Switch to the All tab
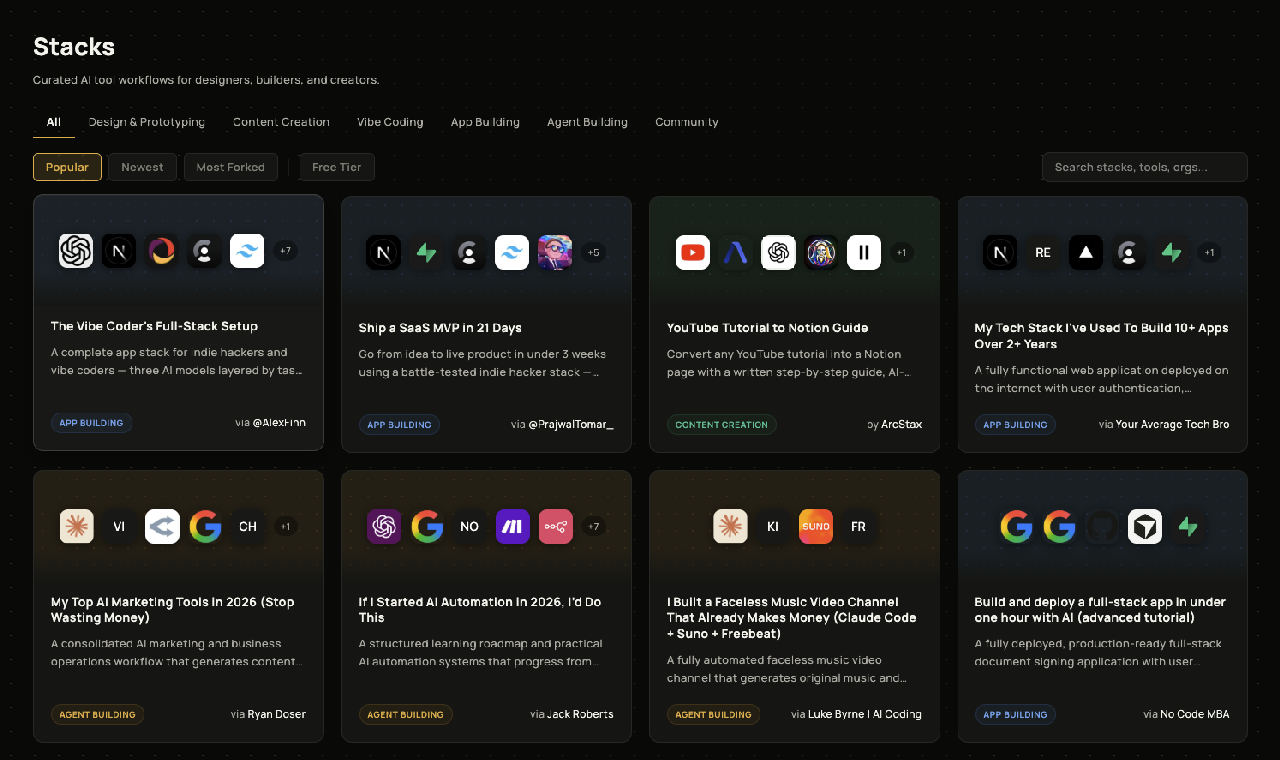This screenshot has width=1280, height=760. [54, 122]
